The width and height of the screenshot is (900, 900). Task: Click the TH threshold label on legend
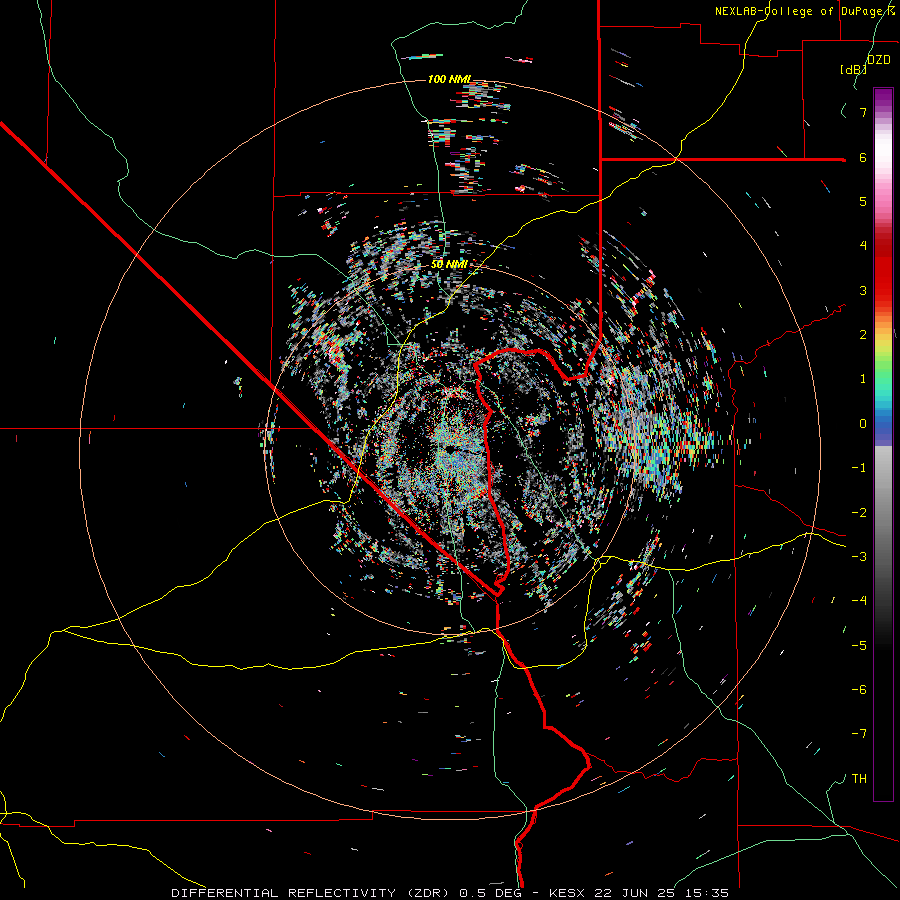(x=859, y=779)
